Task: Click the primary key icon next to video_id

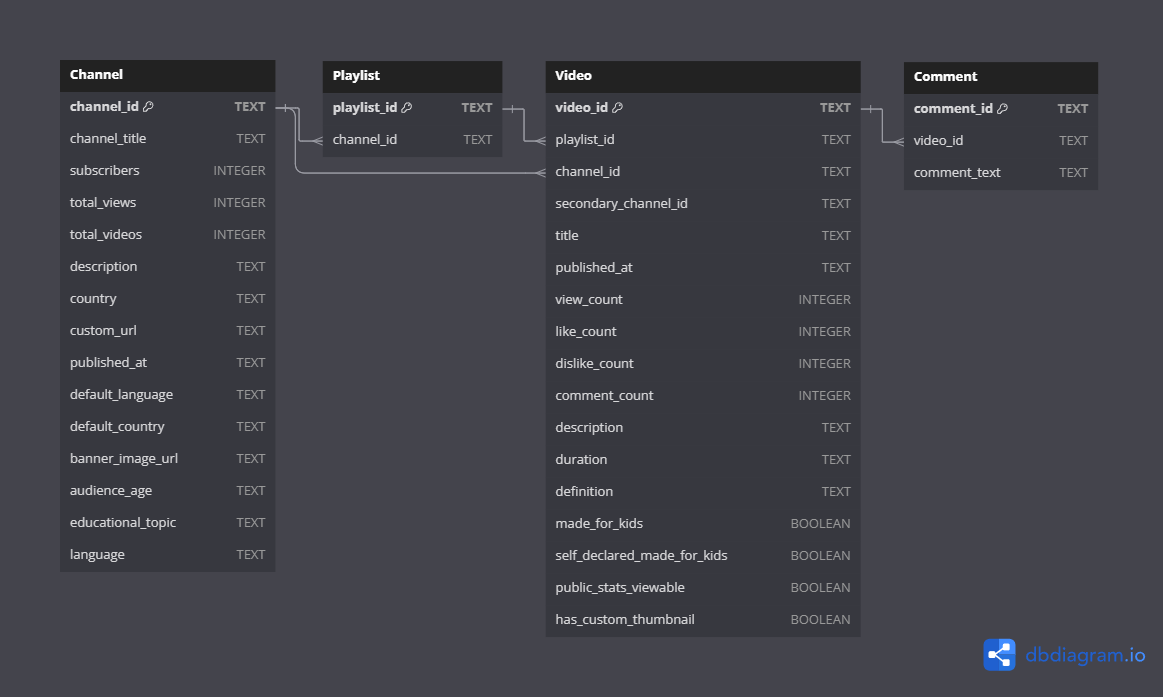Action: 617,108
